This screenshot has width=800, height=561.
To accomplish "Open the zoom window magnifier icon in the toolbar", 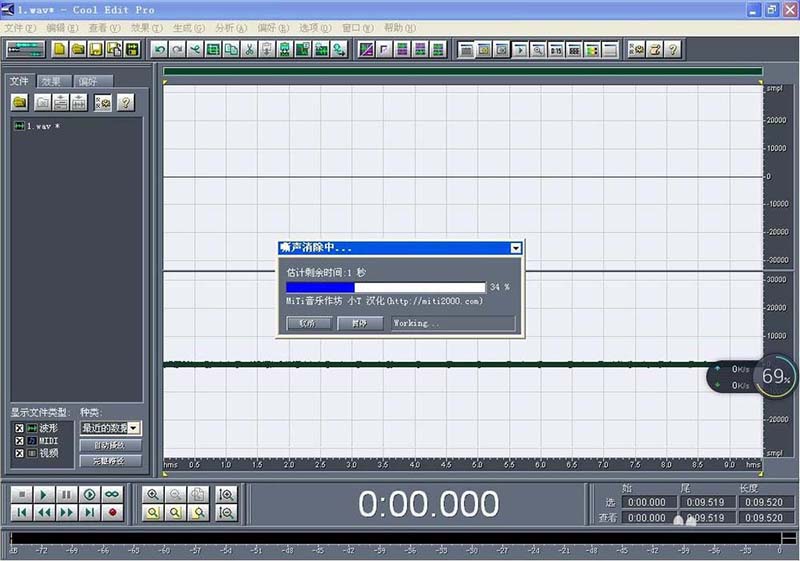I will tap(538, 49).
